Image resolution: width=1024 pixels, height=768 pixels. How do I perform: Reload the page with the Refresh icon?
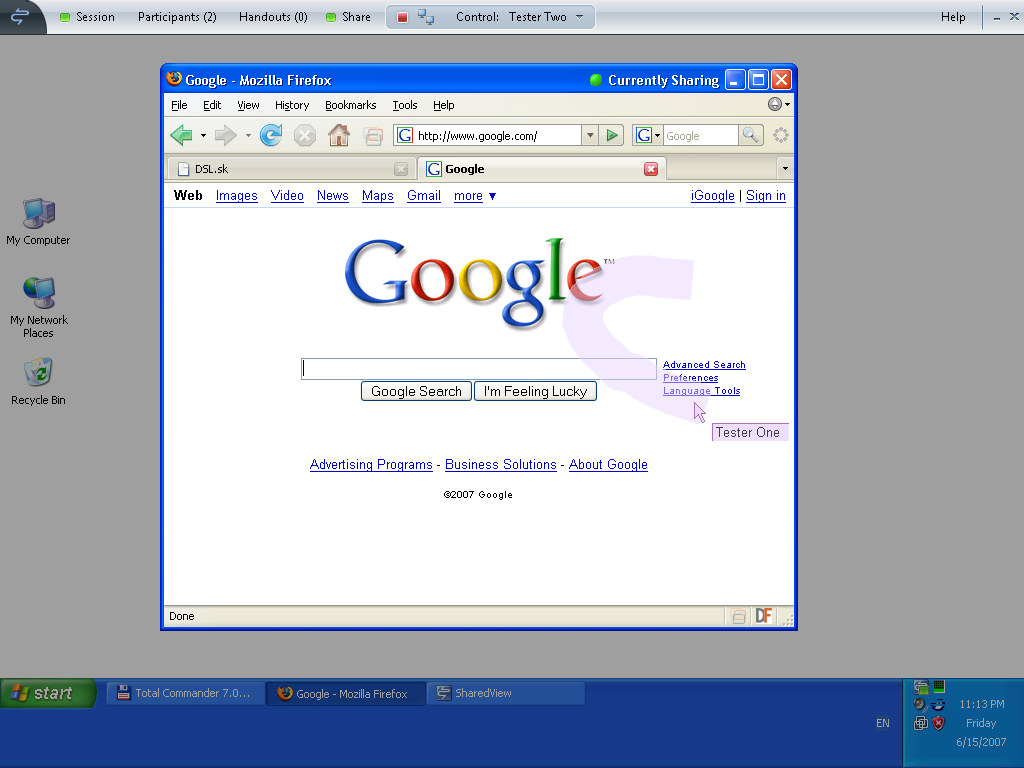pos(270,135)
